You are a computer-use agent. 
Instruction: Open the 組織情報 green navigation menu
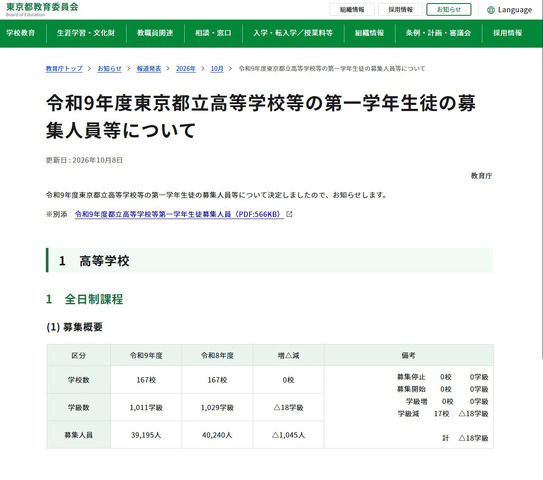click(x=370, y=33)
